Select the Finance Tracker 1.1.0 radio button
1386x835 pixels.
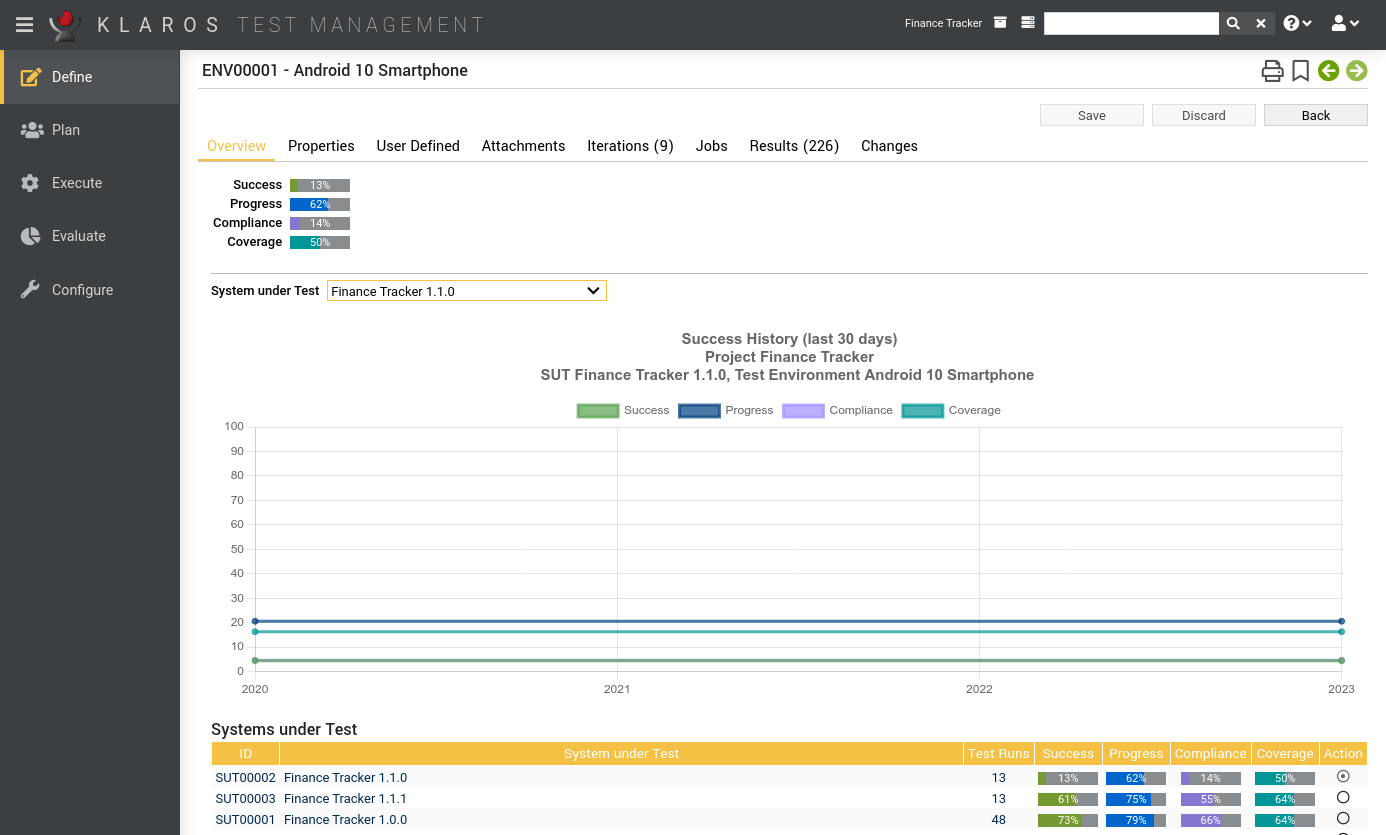[1343, 777]
